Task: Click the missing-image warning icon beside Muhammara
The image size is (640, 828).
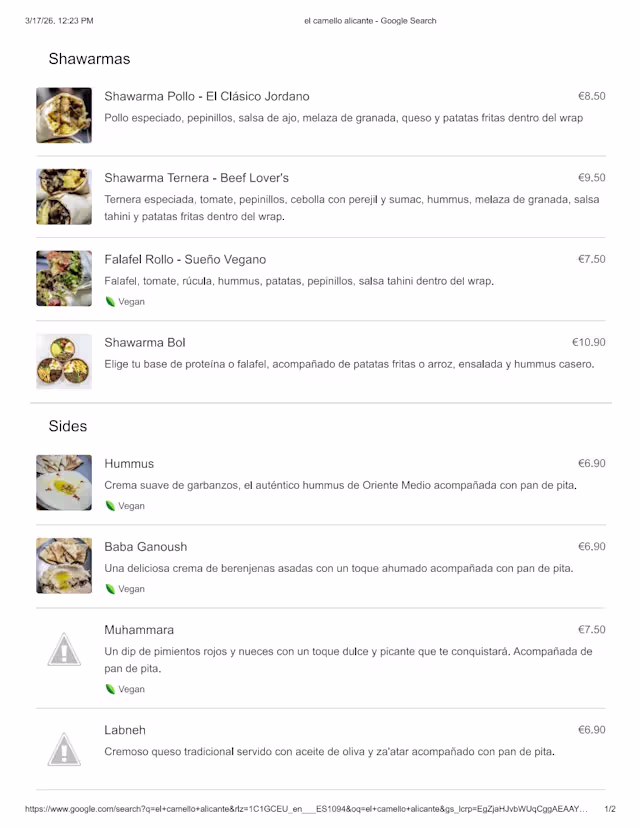Action: tap(64, 650)
